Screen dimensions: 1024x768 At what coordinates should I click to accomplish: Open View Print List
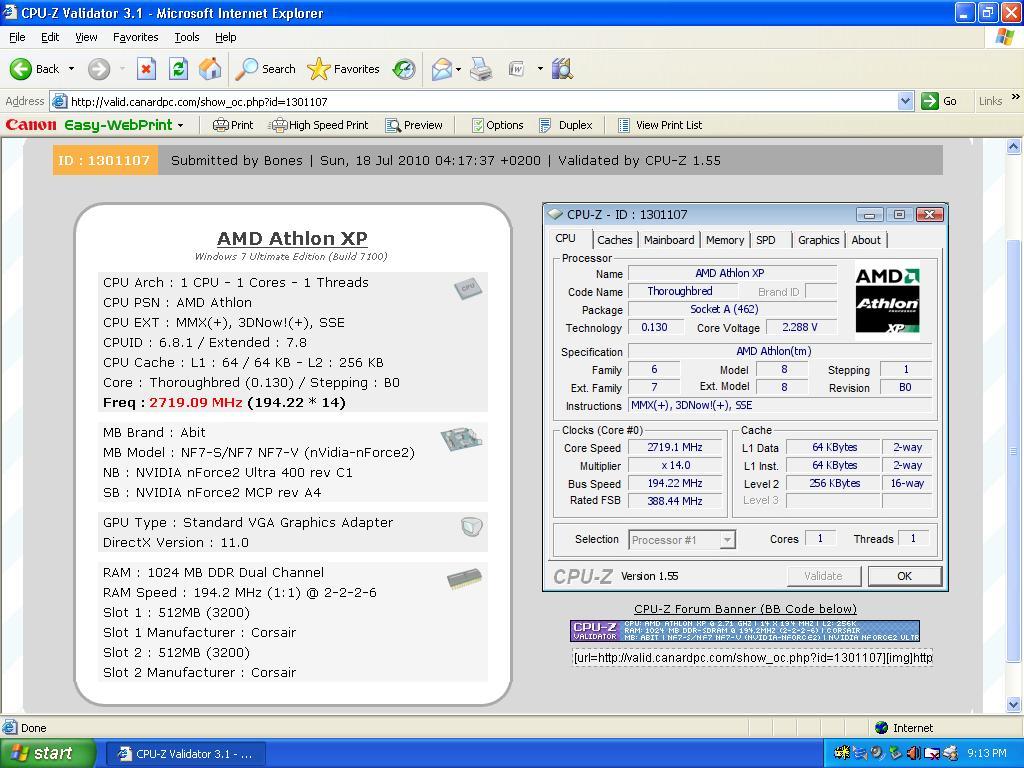[660, 125]
